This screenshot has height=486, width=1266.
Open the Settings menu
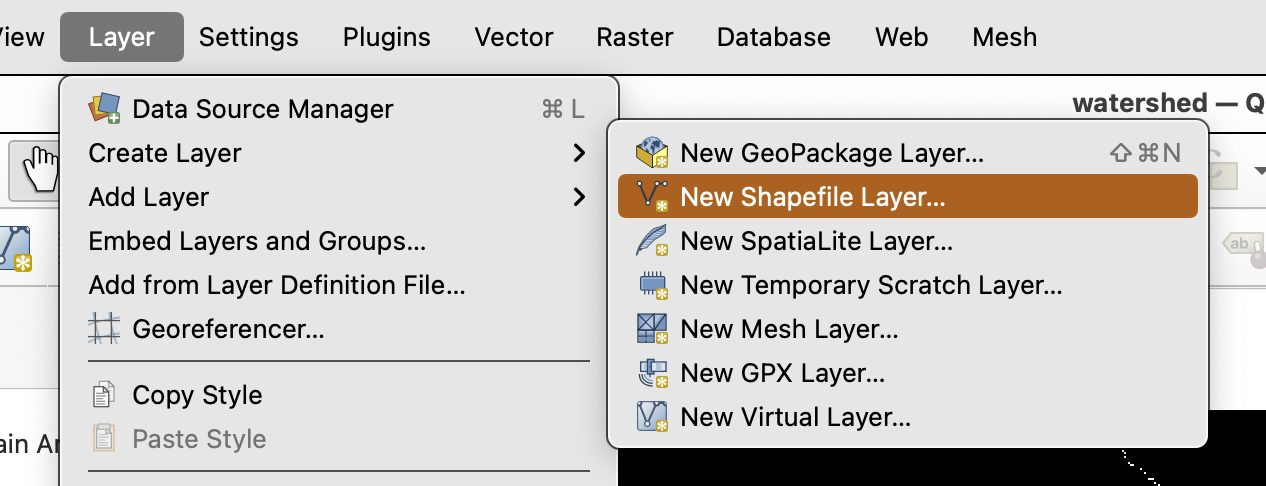point(248,38)
